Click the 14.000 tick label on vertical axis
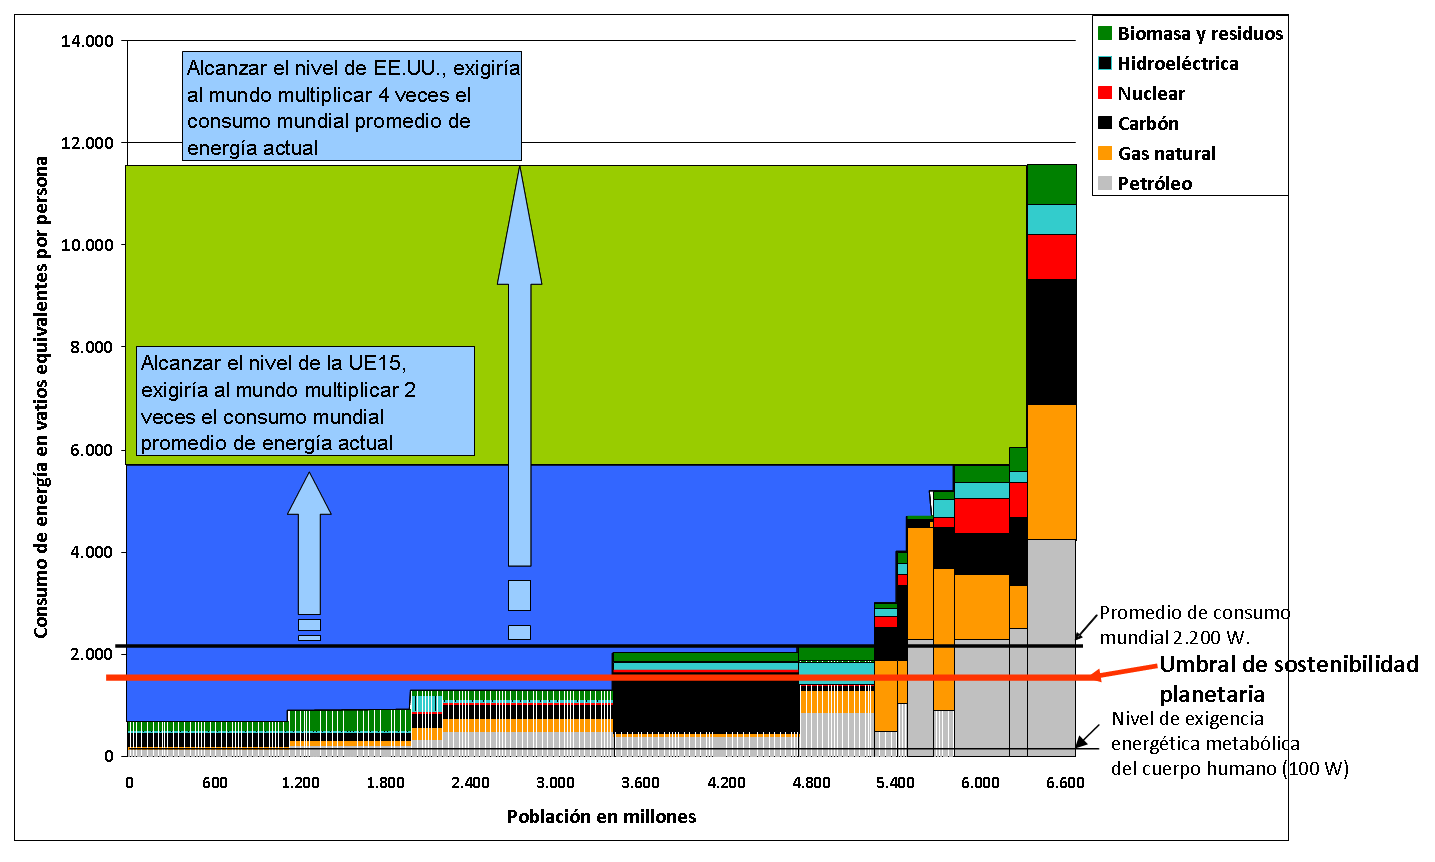 point(87,41)
